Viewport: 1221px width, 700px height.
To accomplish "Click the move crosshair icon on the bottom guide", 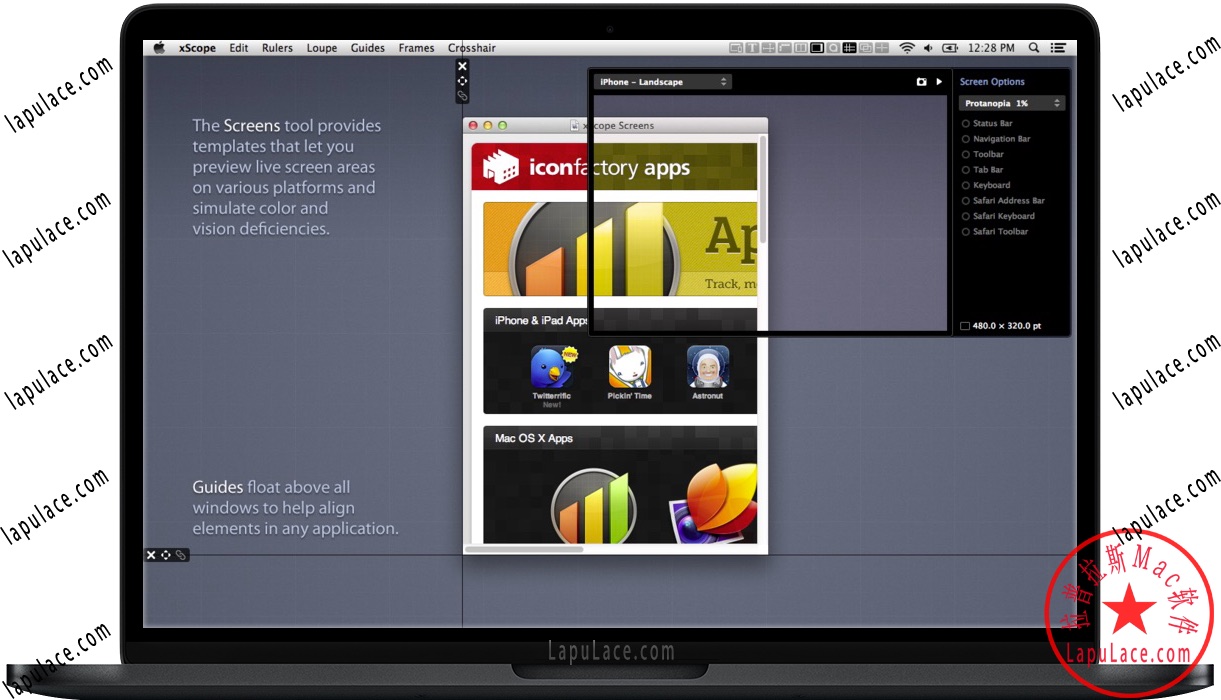I will click(164, 555).
